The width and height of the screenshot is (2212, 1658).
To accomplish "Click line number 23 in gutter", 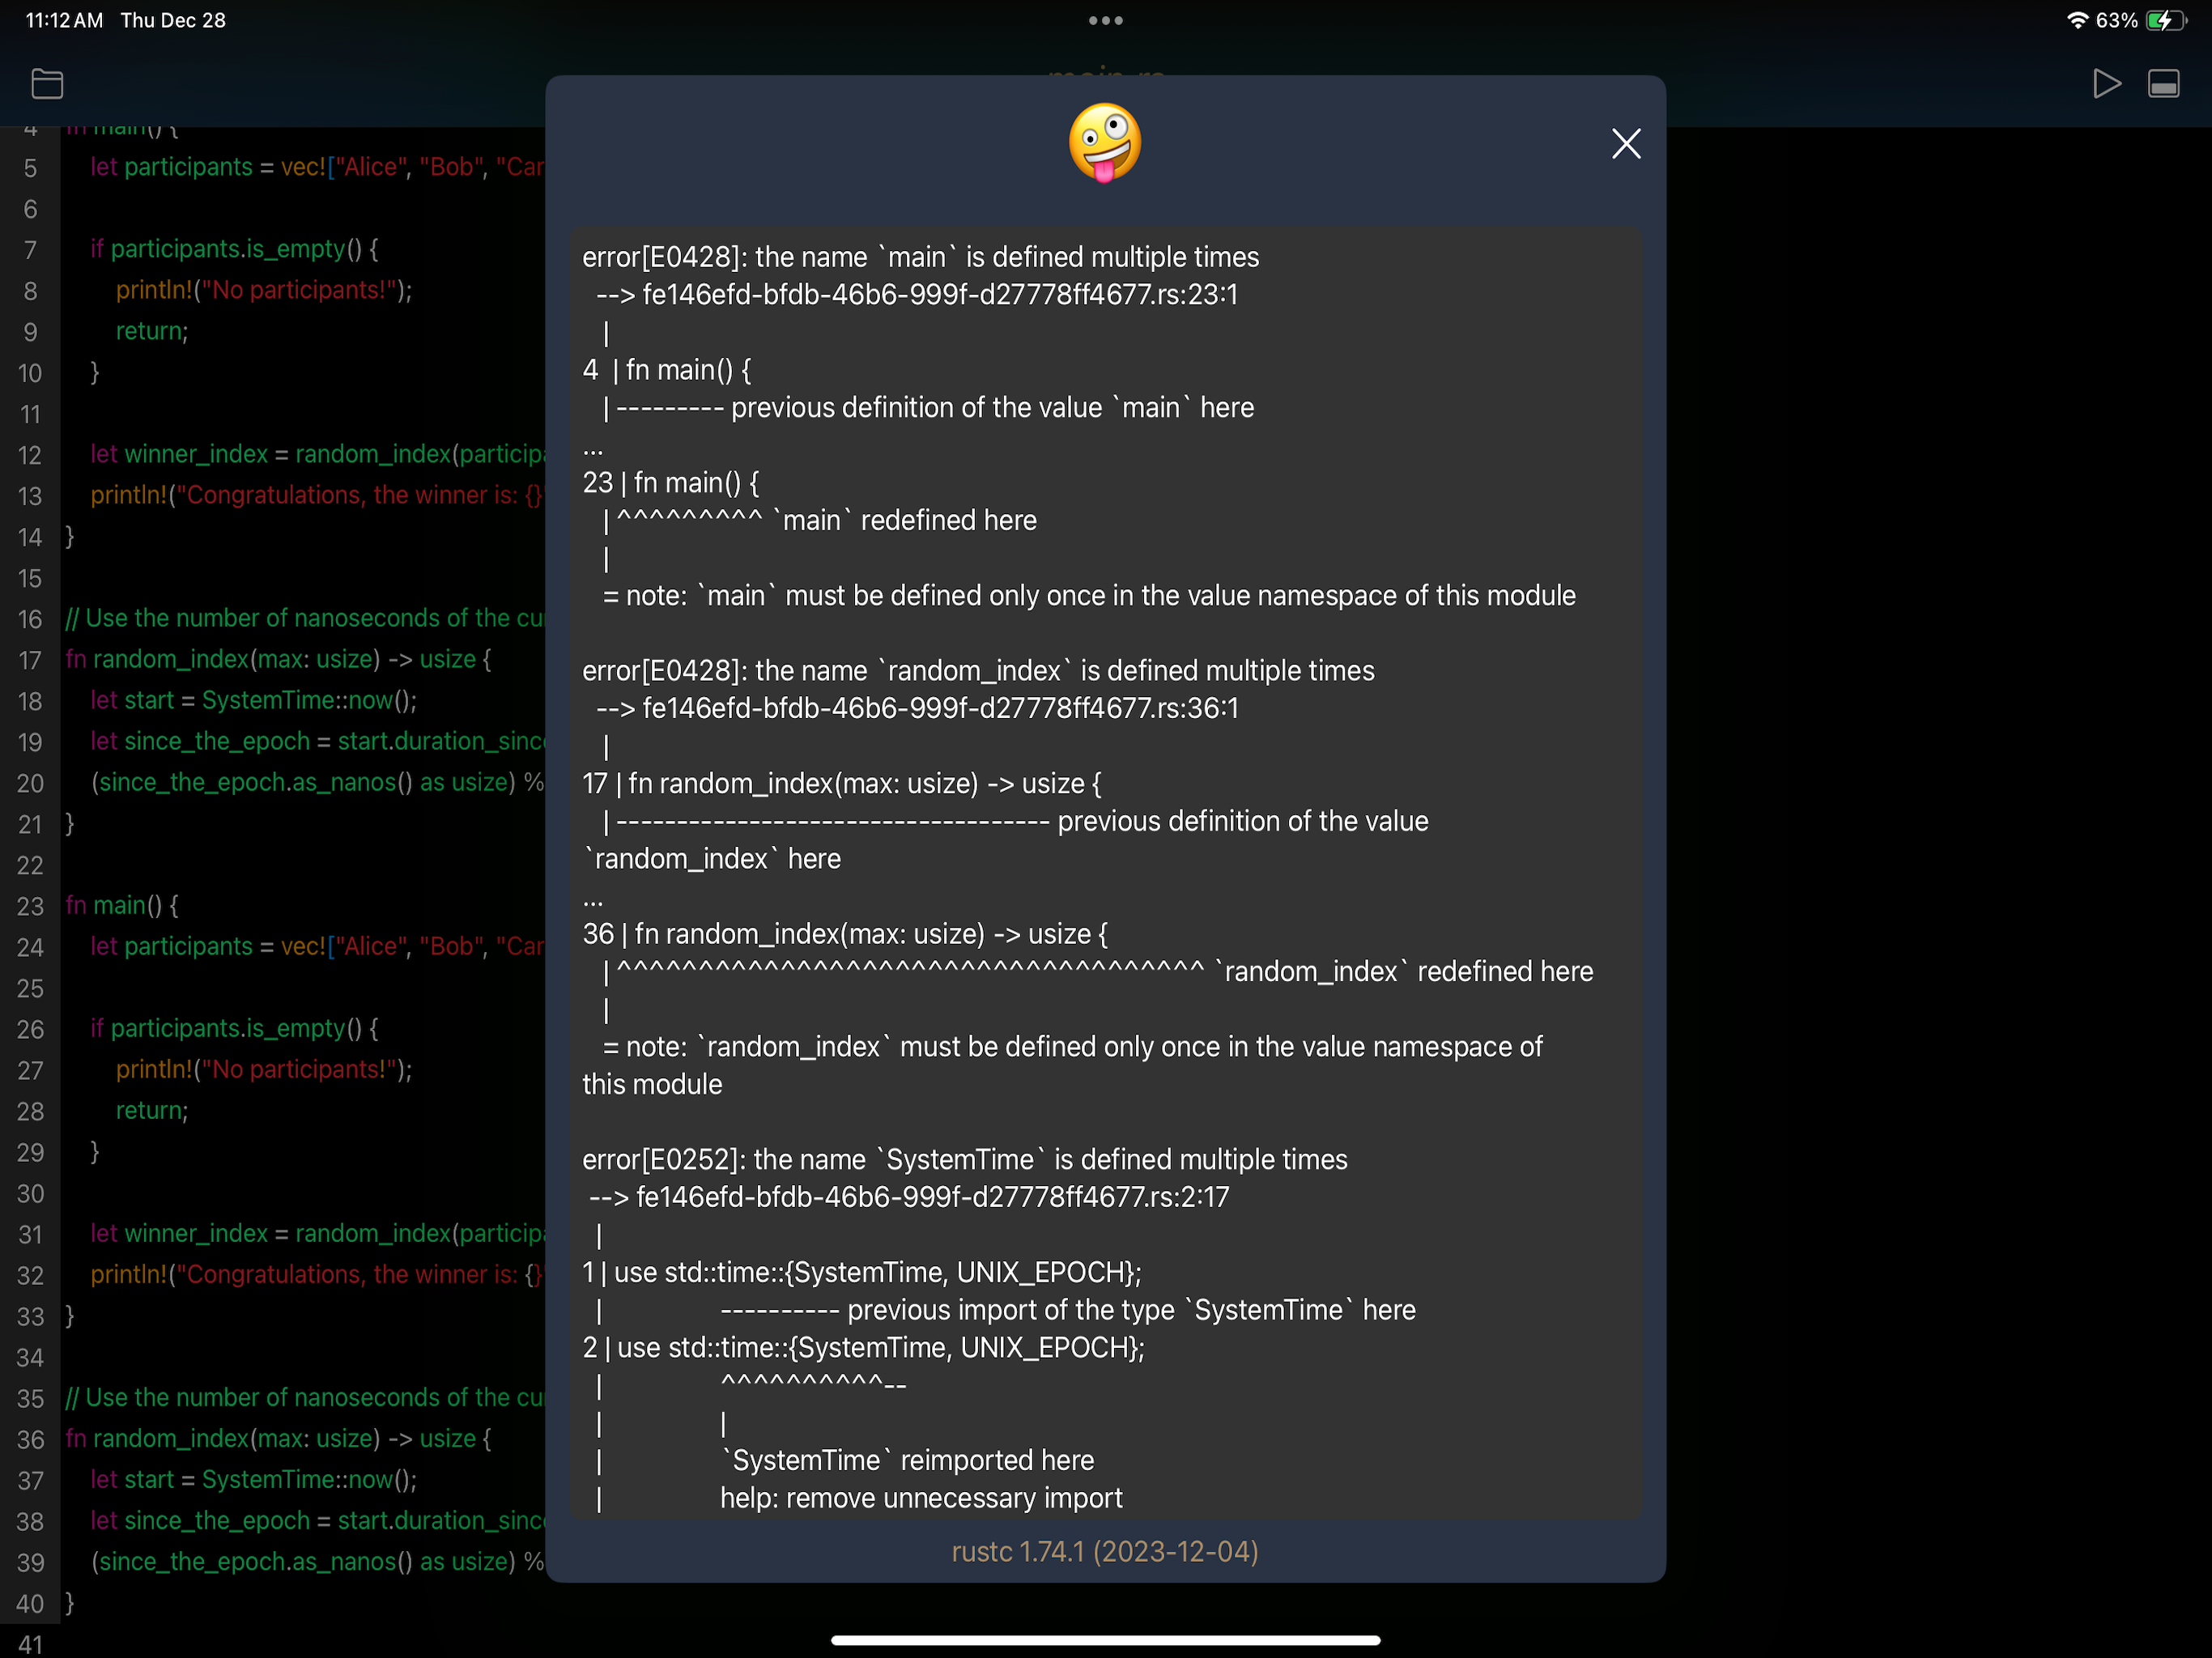I will coord(30,906).
